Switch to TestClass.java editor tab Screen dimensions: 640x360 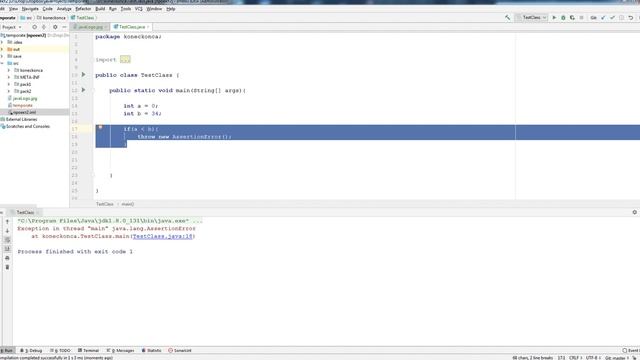pos(130,27)
